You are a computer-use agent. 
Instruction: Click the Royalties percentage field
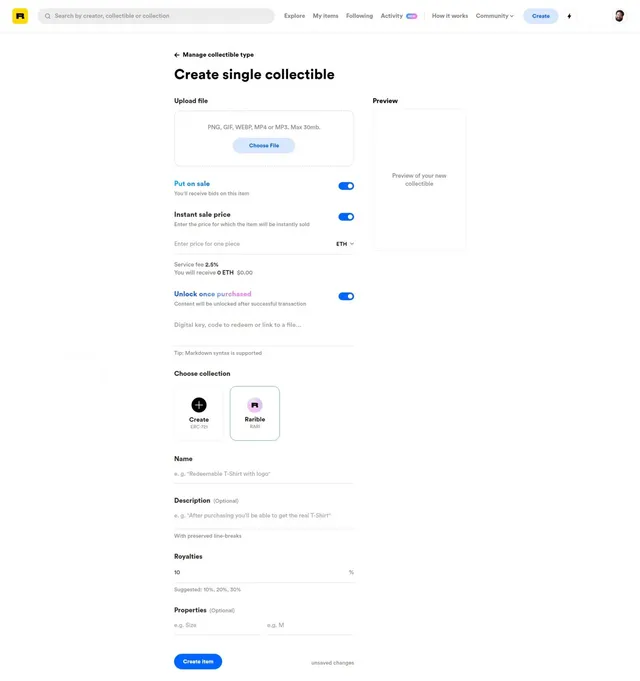tap(264, 572)
